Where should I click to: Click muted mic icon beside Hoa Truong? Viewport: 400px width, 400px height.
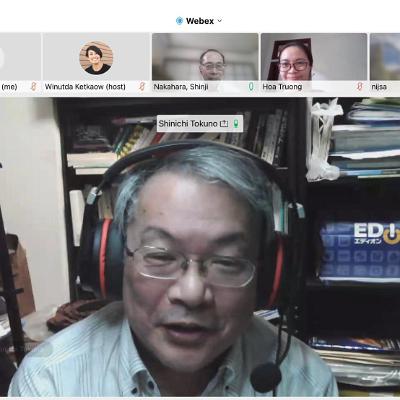pos(359,87)
